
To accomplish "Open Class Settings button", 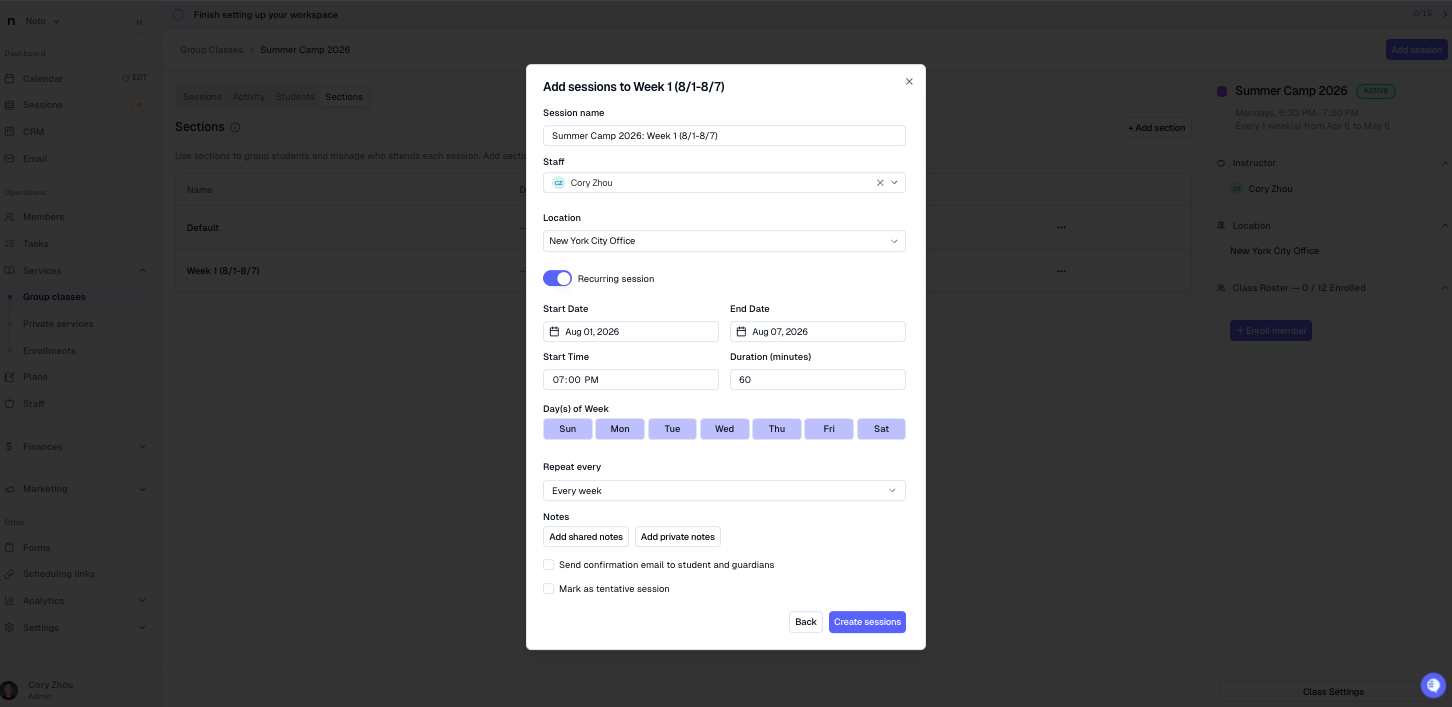I will point(1333,692).
